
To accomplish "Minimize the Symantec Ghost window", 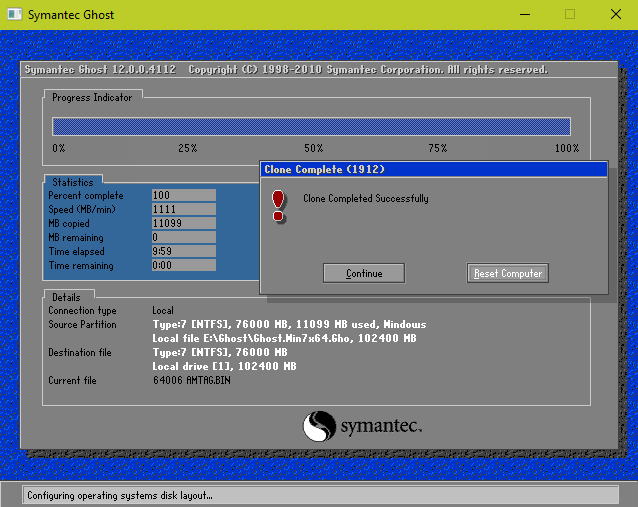I will click(x=525, y=14).
